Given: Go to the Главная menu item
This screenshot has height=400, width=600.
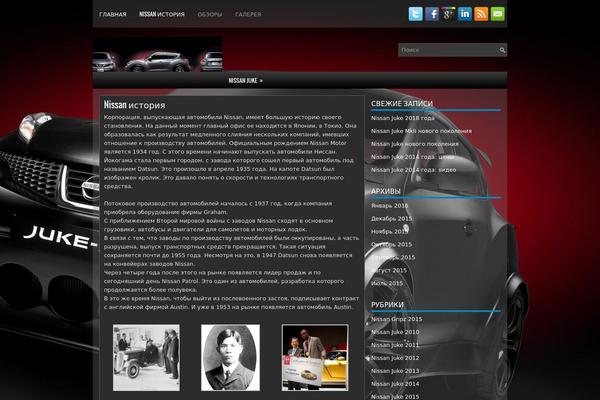Looking at the screenshot, I should click(112, 15).
